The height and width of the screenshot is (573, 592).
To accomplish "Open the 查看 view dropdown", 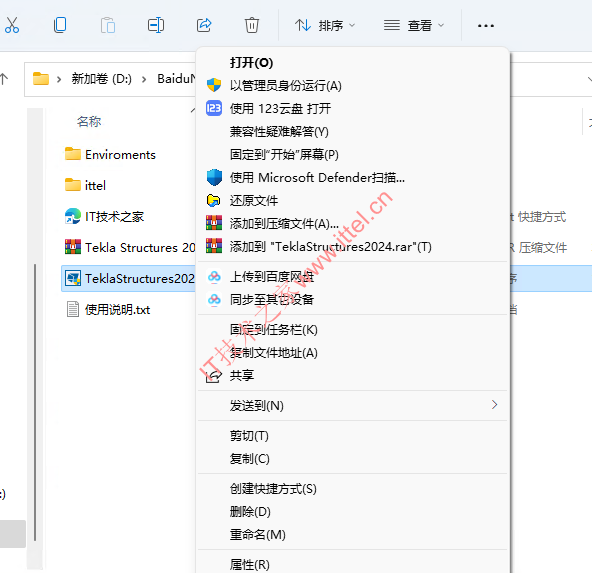I will pyautogui.click(x=414, y=26).
